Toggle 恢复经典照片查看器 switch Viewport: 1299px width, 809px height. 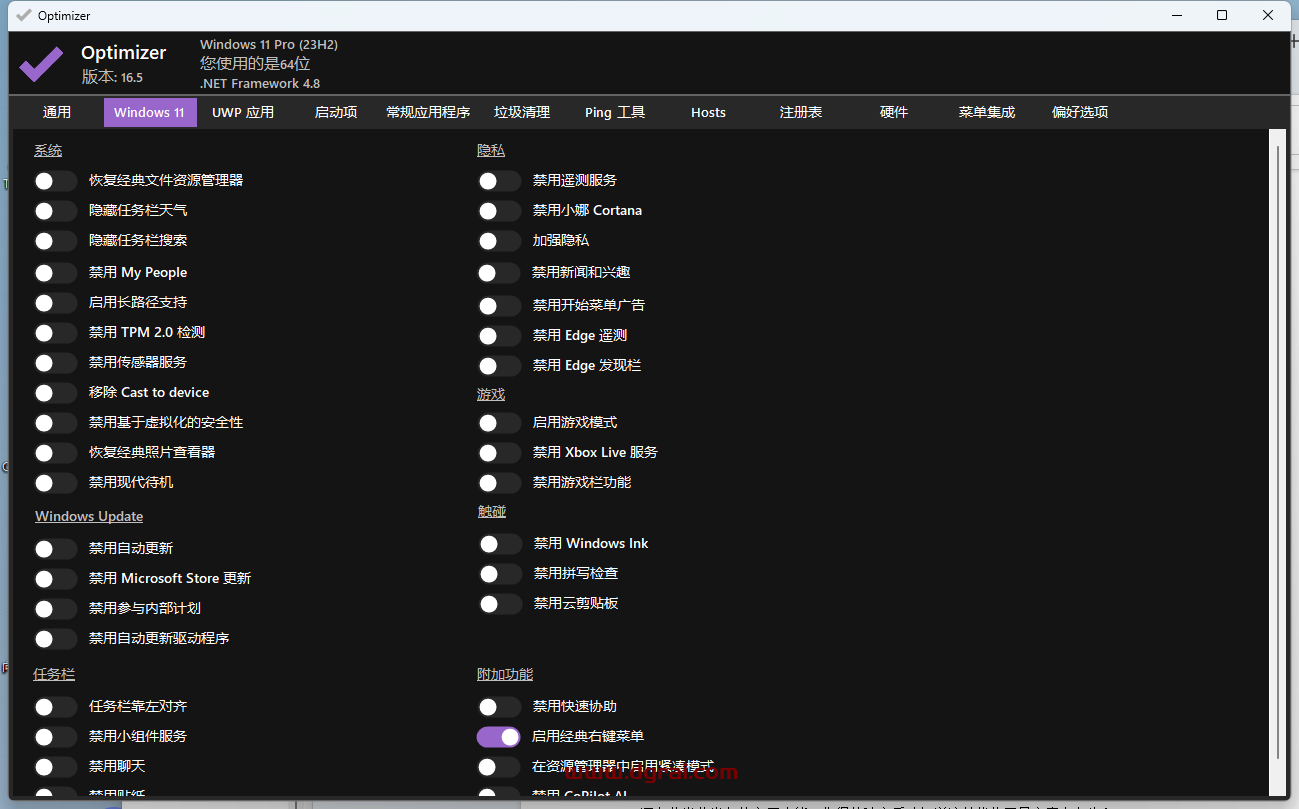(x=55, y=453)
